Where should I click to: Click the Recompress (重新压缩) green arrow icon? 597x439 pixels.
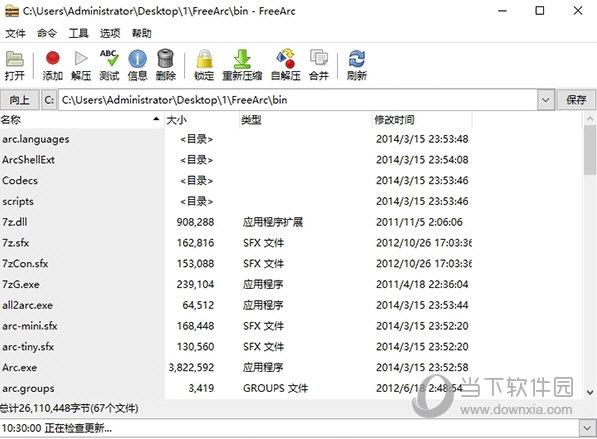(242, 59)
